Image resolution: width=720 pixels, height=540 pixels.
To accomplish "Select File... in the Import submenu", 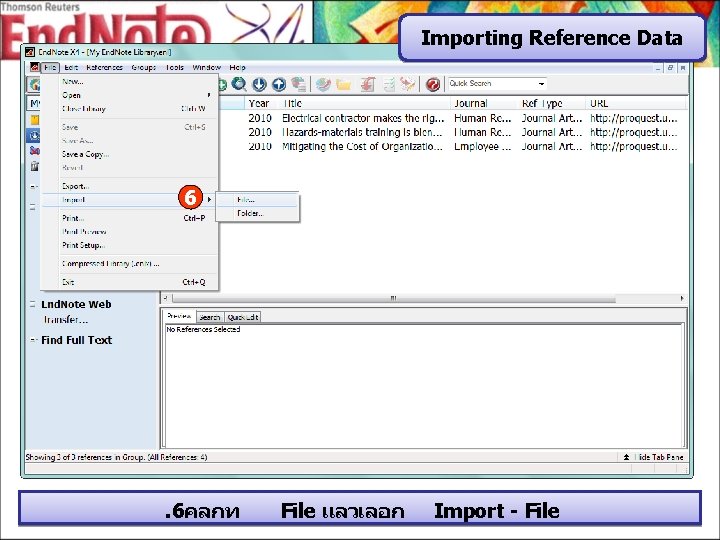I will (258, 200).
